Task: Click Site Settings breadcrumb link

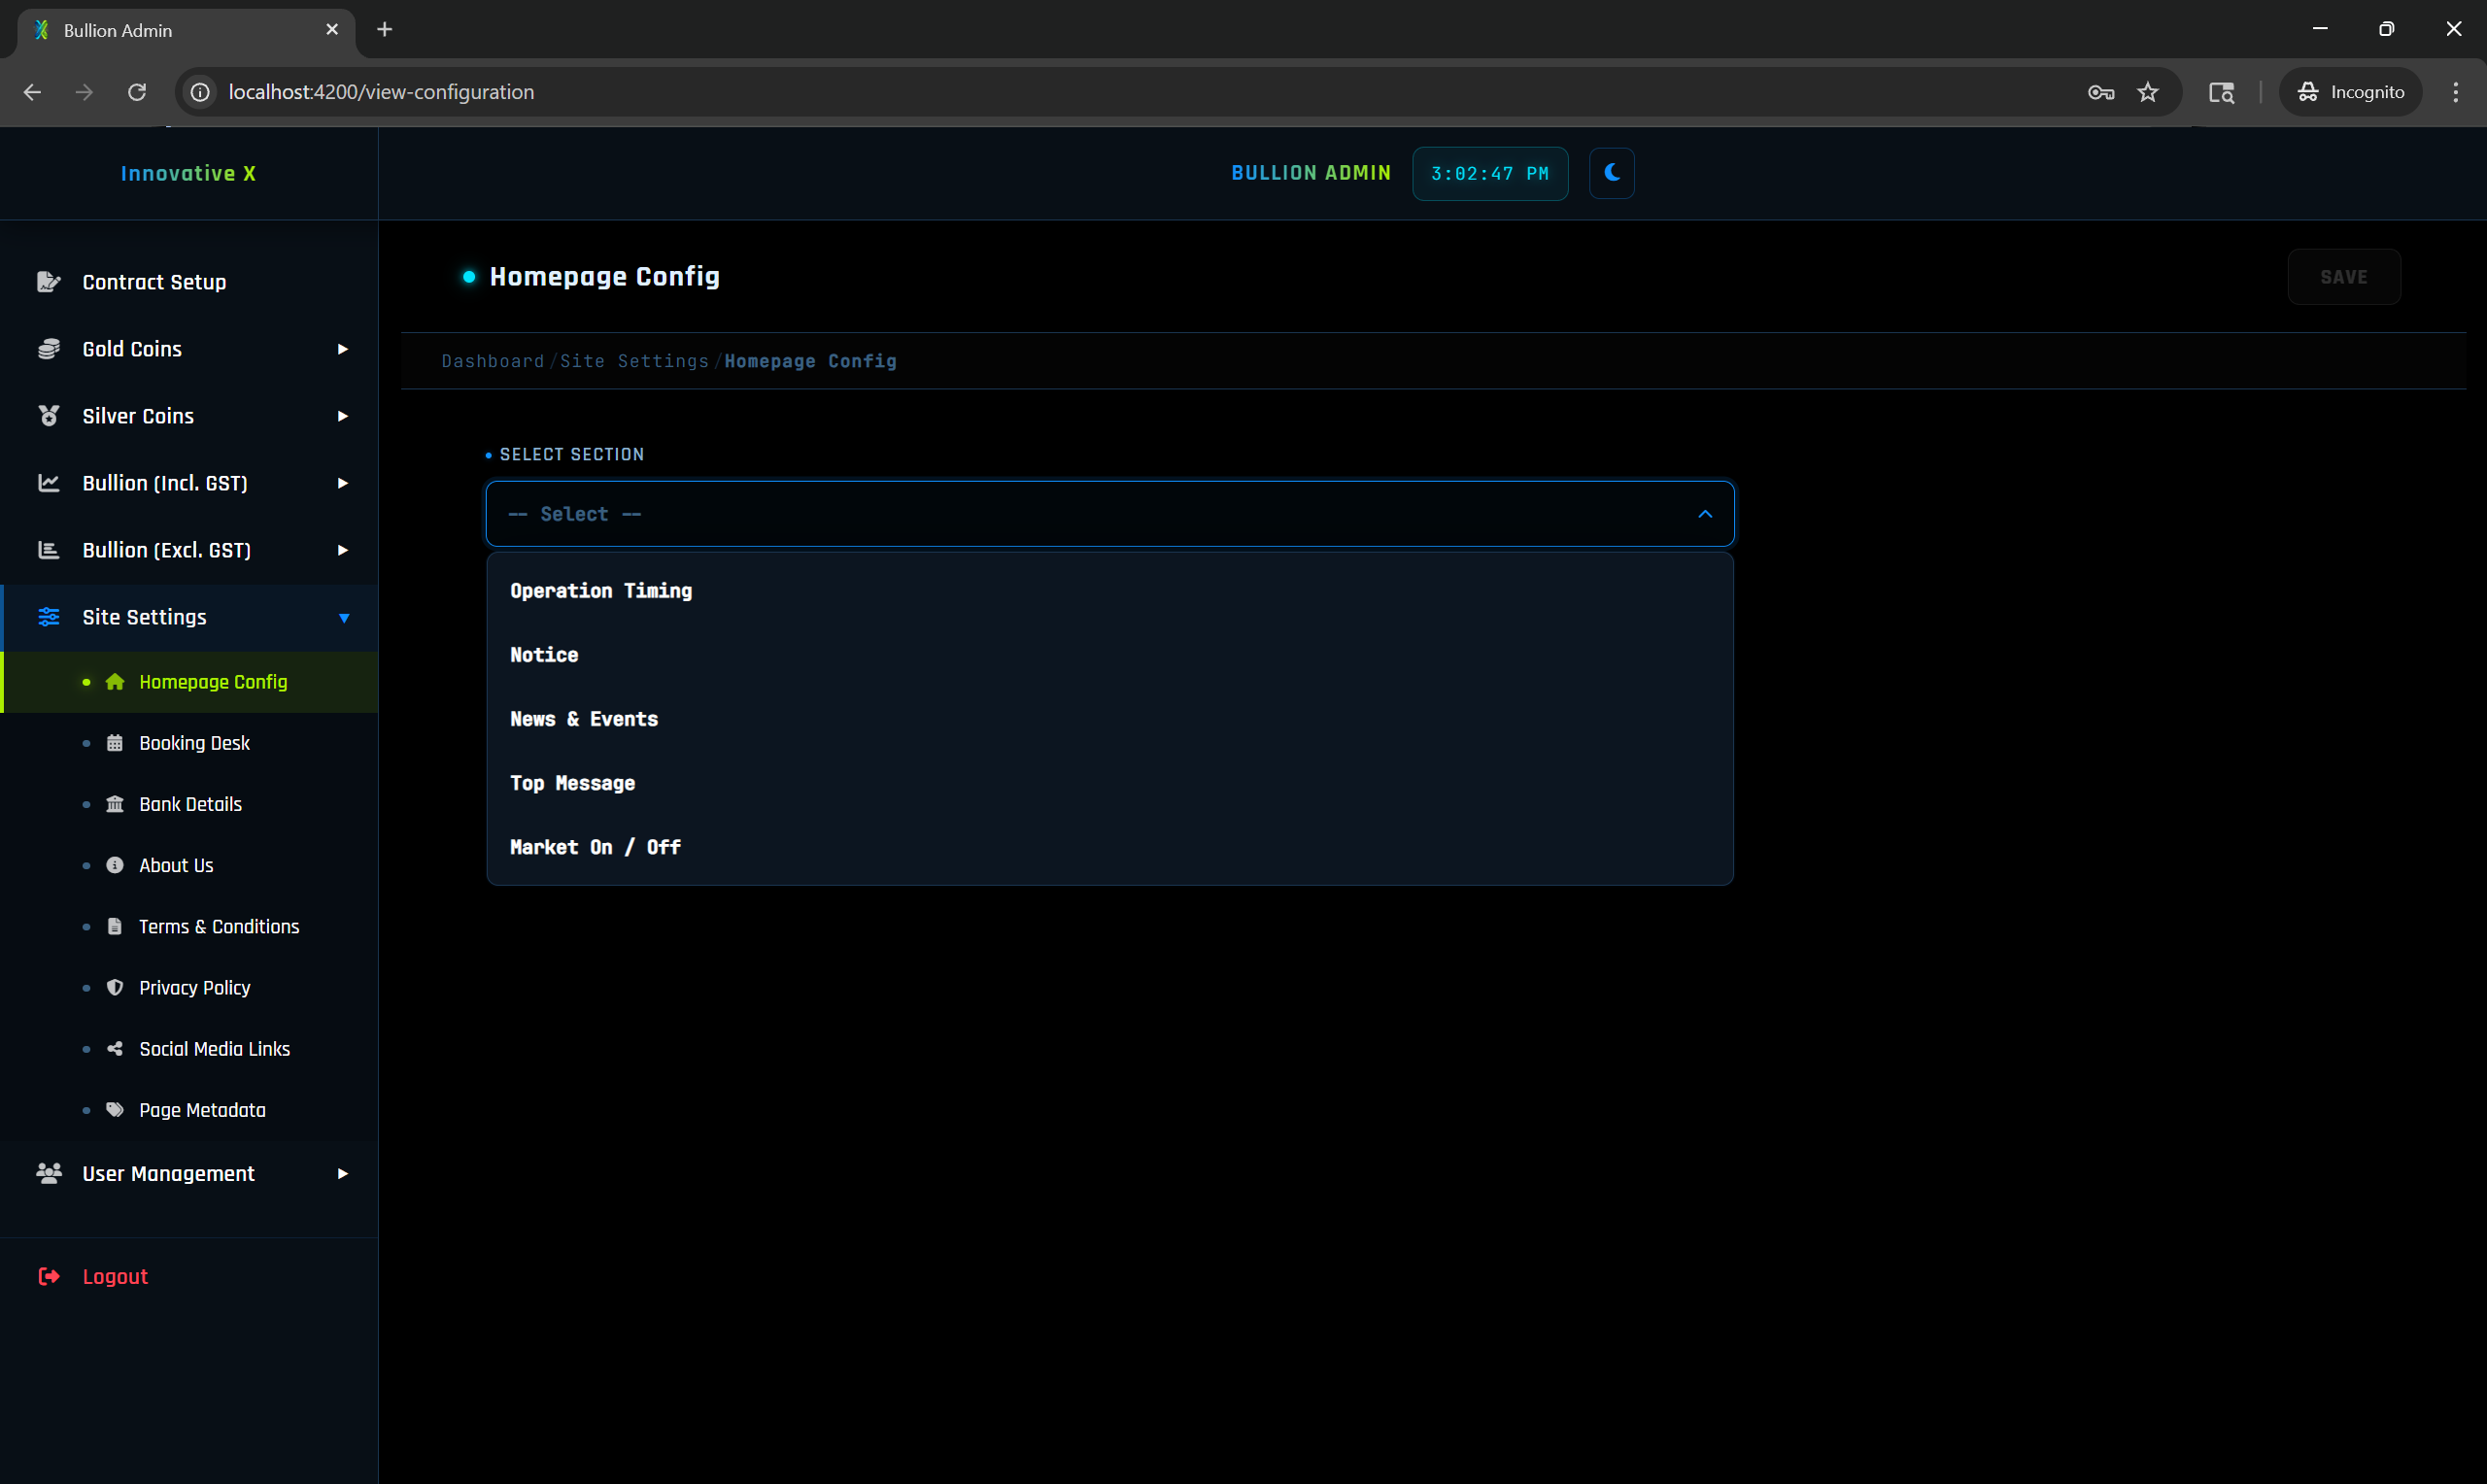Action: [634, 361]
